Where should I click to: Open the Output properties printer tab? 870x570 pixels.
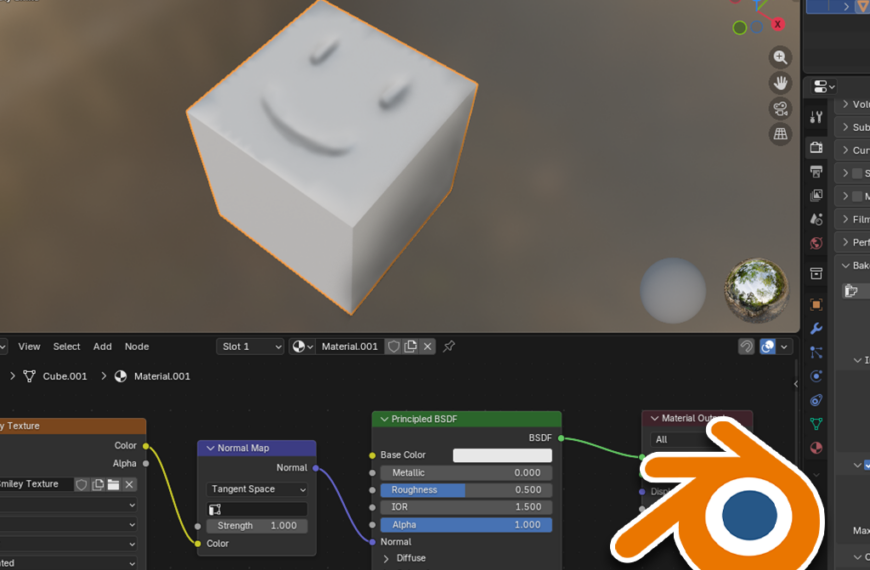816,171
